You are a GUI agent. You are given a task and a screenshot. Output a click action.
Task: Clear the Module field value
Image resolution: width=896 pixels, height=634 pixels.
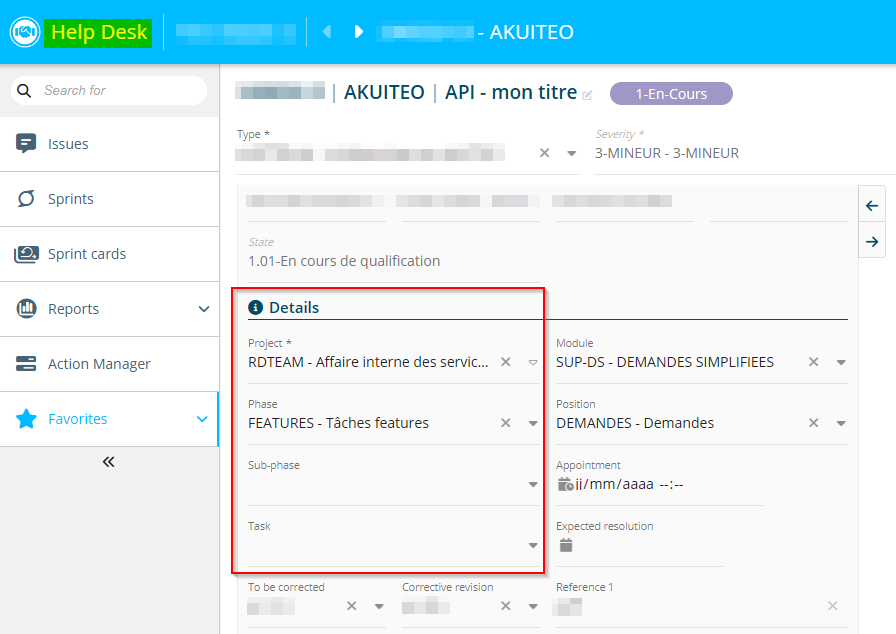point(813,362)
